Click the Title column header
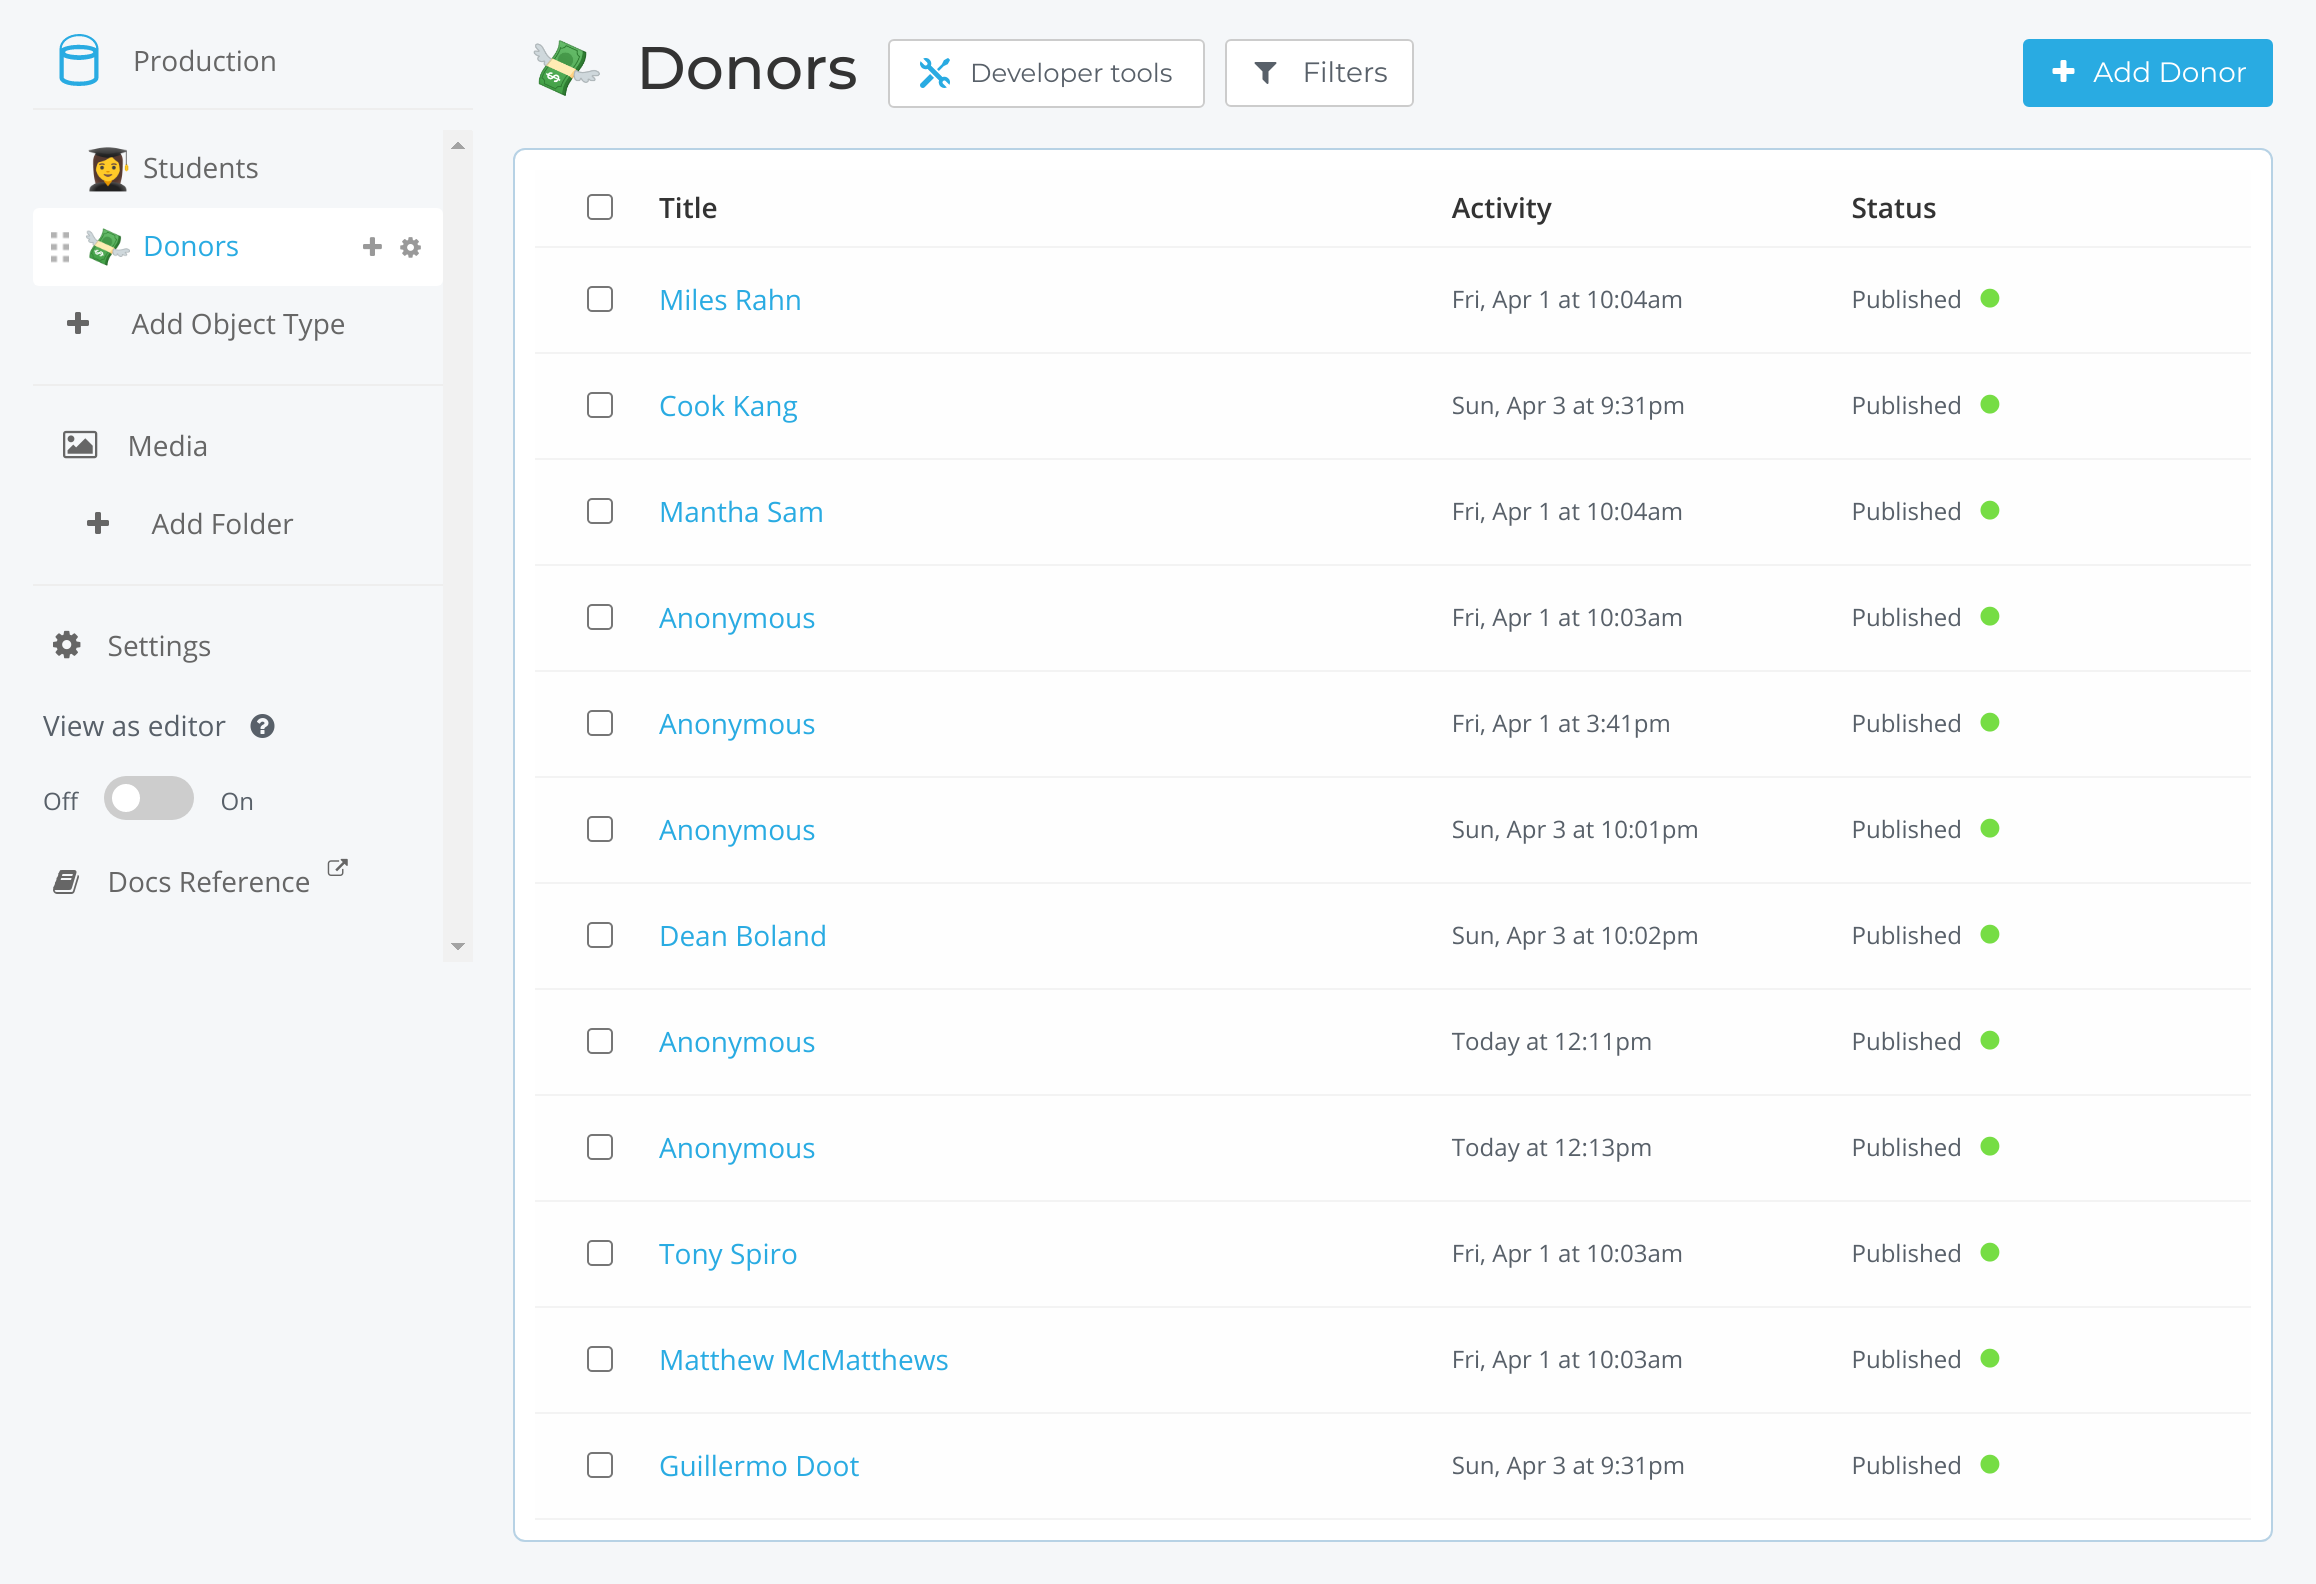 [688, 208]
